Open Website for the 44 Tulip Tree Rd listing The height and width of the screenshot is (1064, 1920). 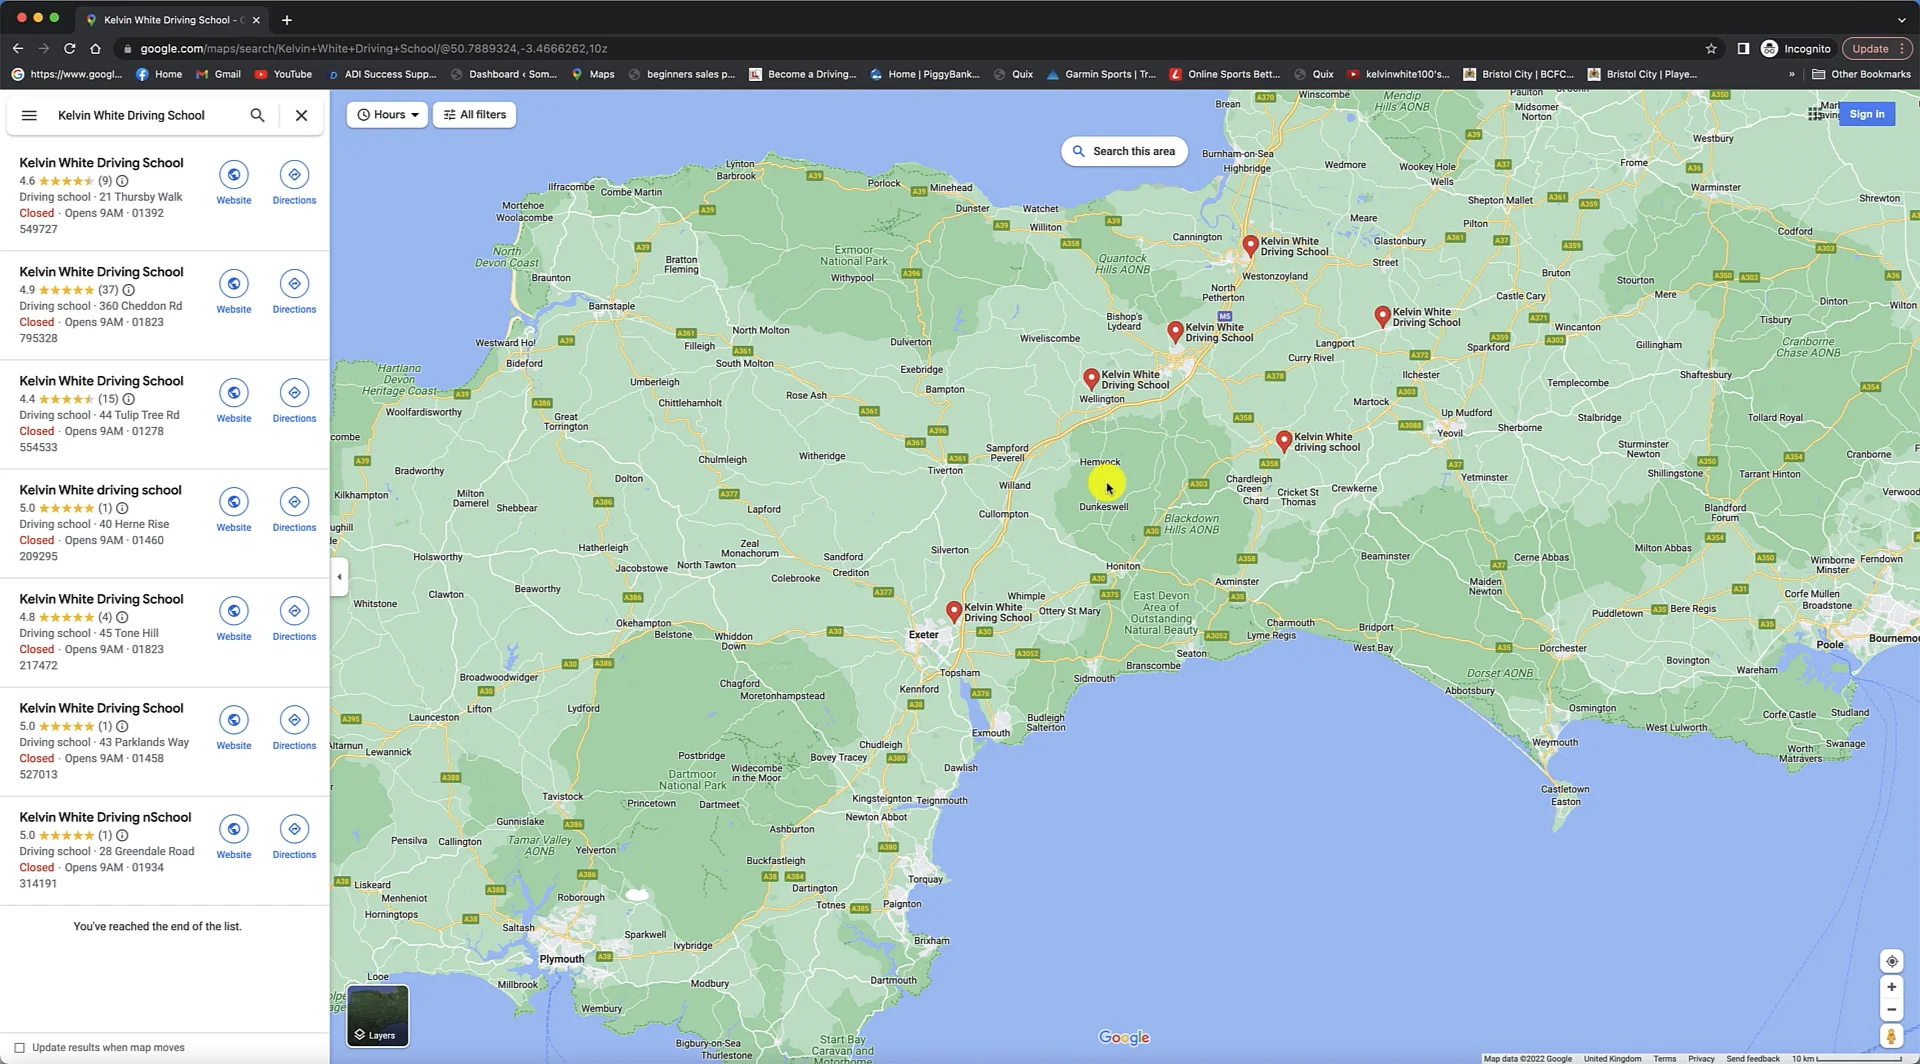click(234, 400)
